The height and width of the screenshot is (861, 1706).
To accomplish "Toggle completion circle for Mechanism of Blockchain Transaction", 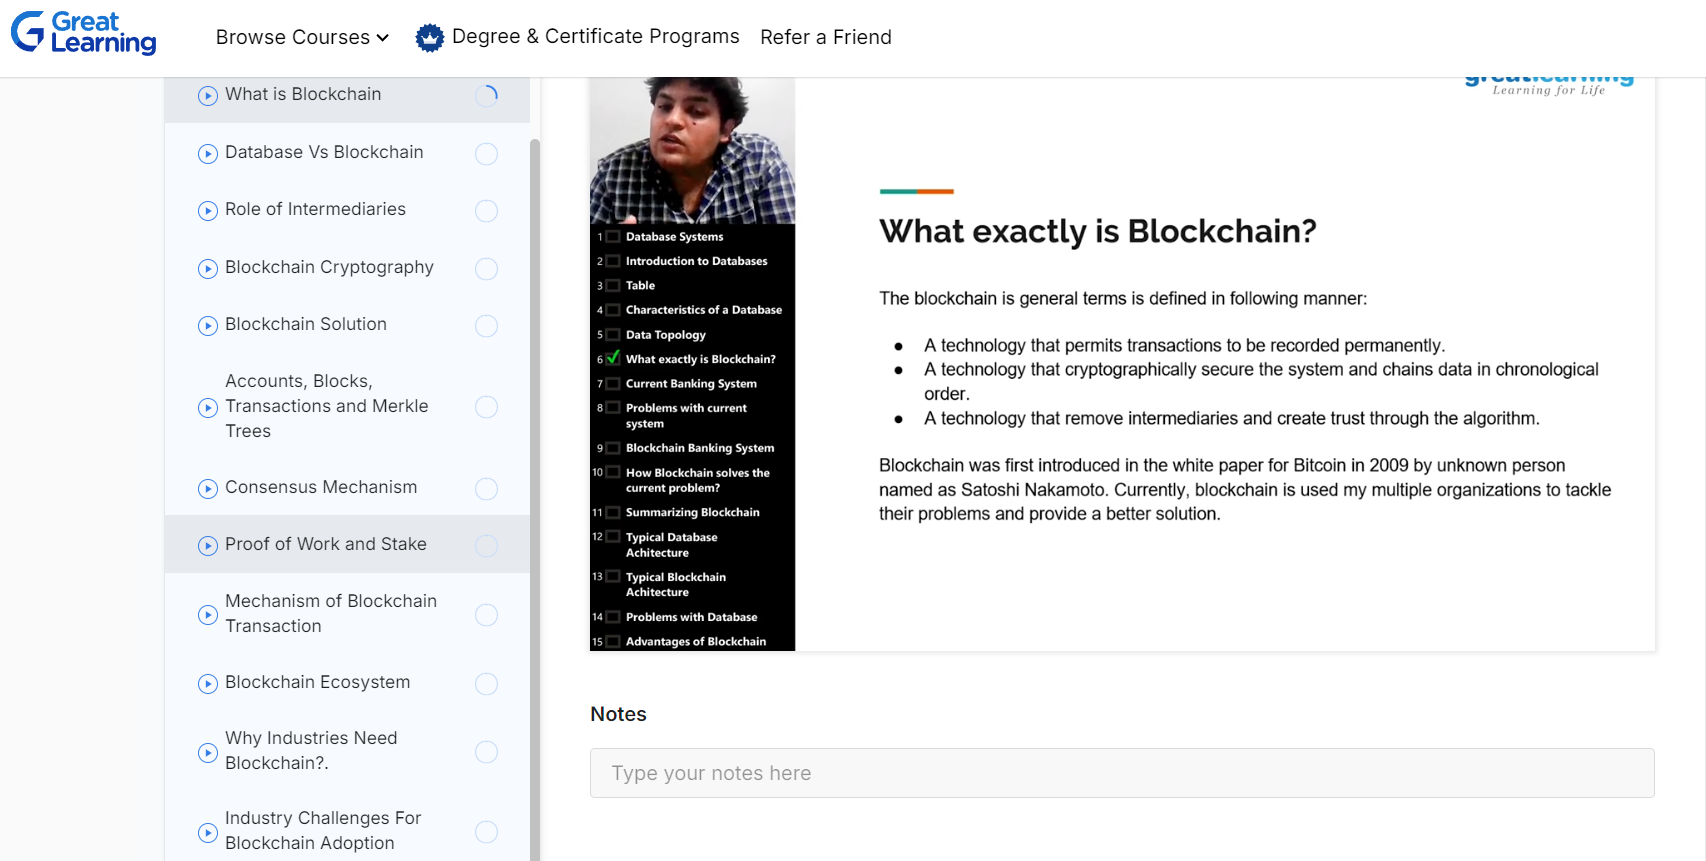I will coord(487,615).
